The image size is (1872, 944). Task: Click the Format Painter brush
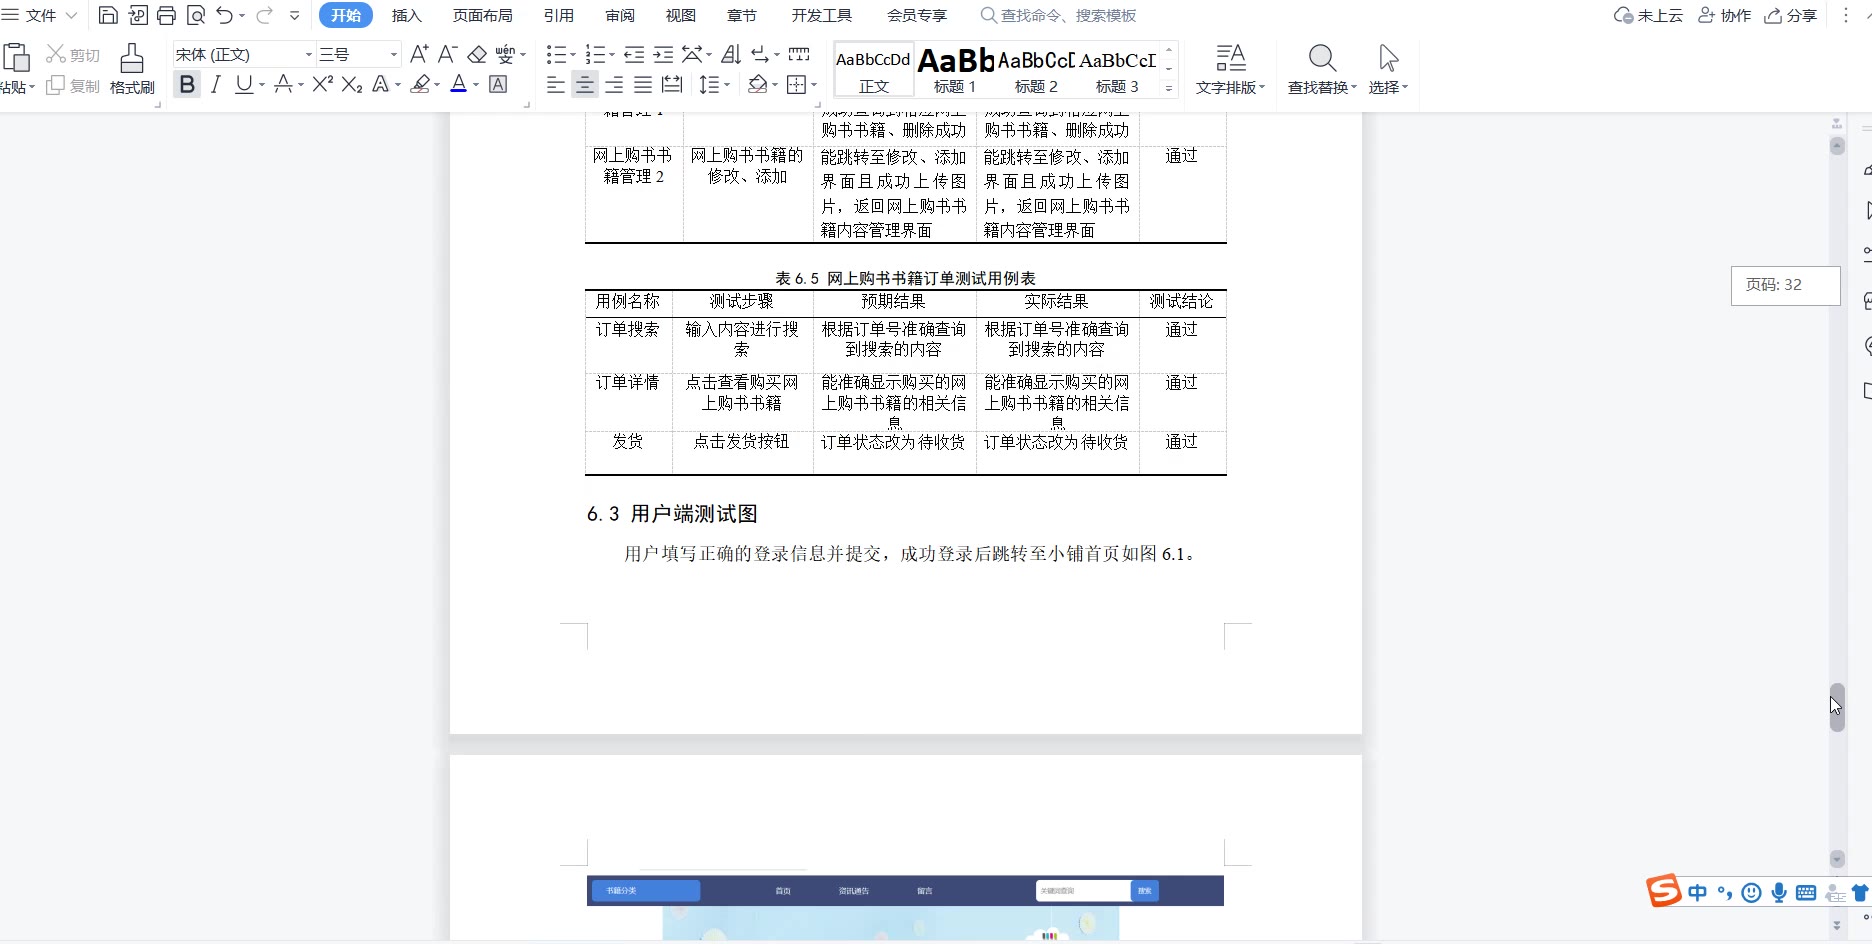click(x=131, y=68)
